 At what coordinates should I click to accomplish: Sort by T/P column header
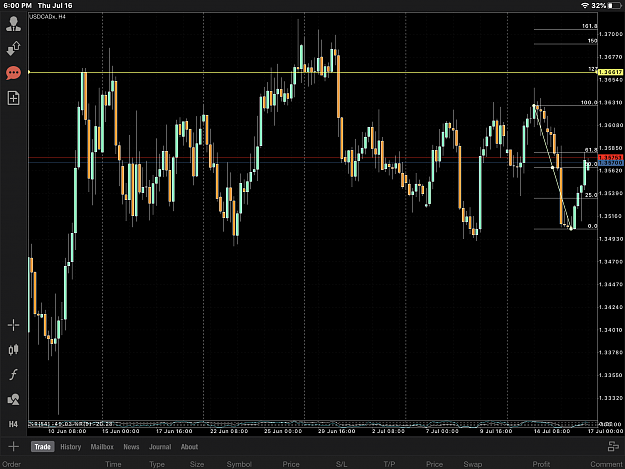(x=389, y=464)
